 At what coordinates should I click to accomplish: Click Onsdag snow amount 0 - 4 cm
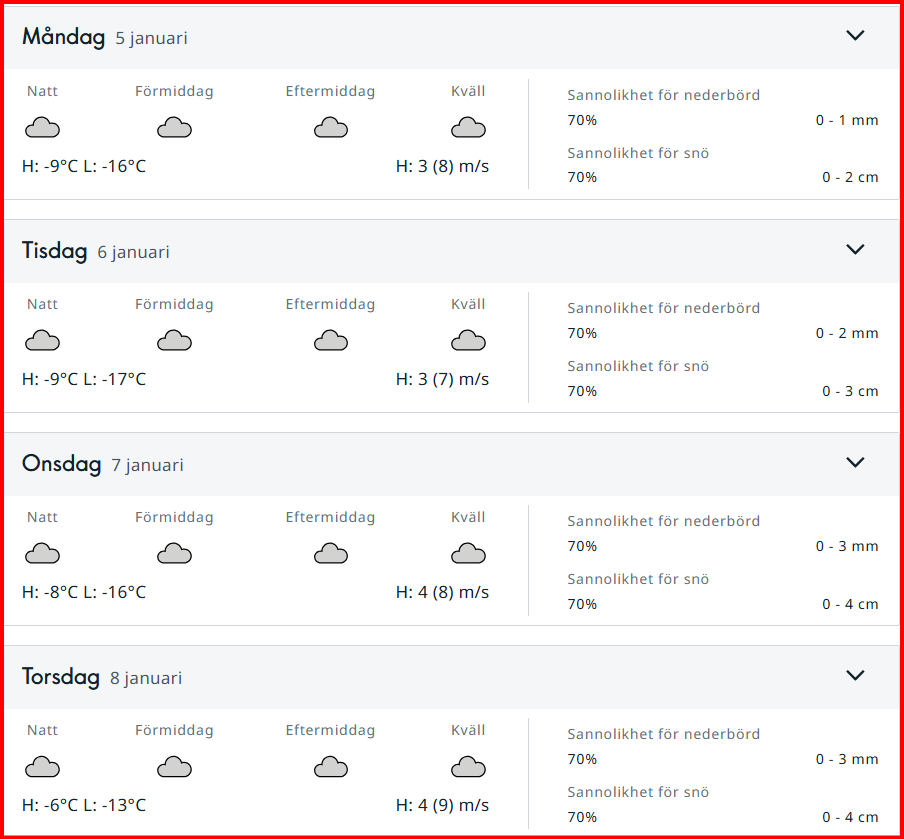click(x=850, y=604)
